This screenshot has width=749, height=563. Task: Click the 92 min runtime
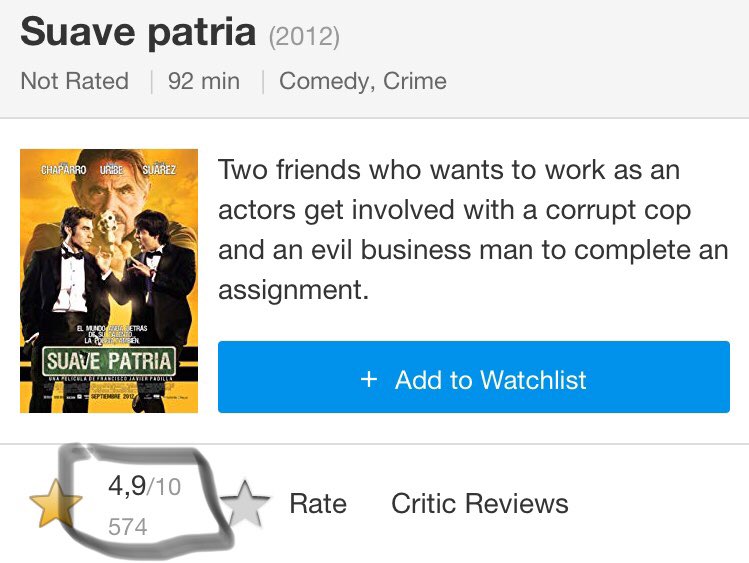(204, 81)
